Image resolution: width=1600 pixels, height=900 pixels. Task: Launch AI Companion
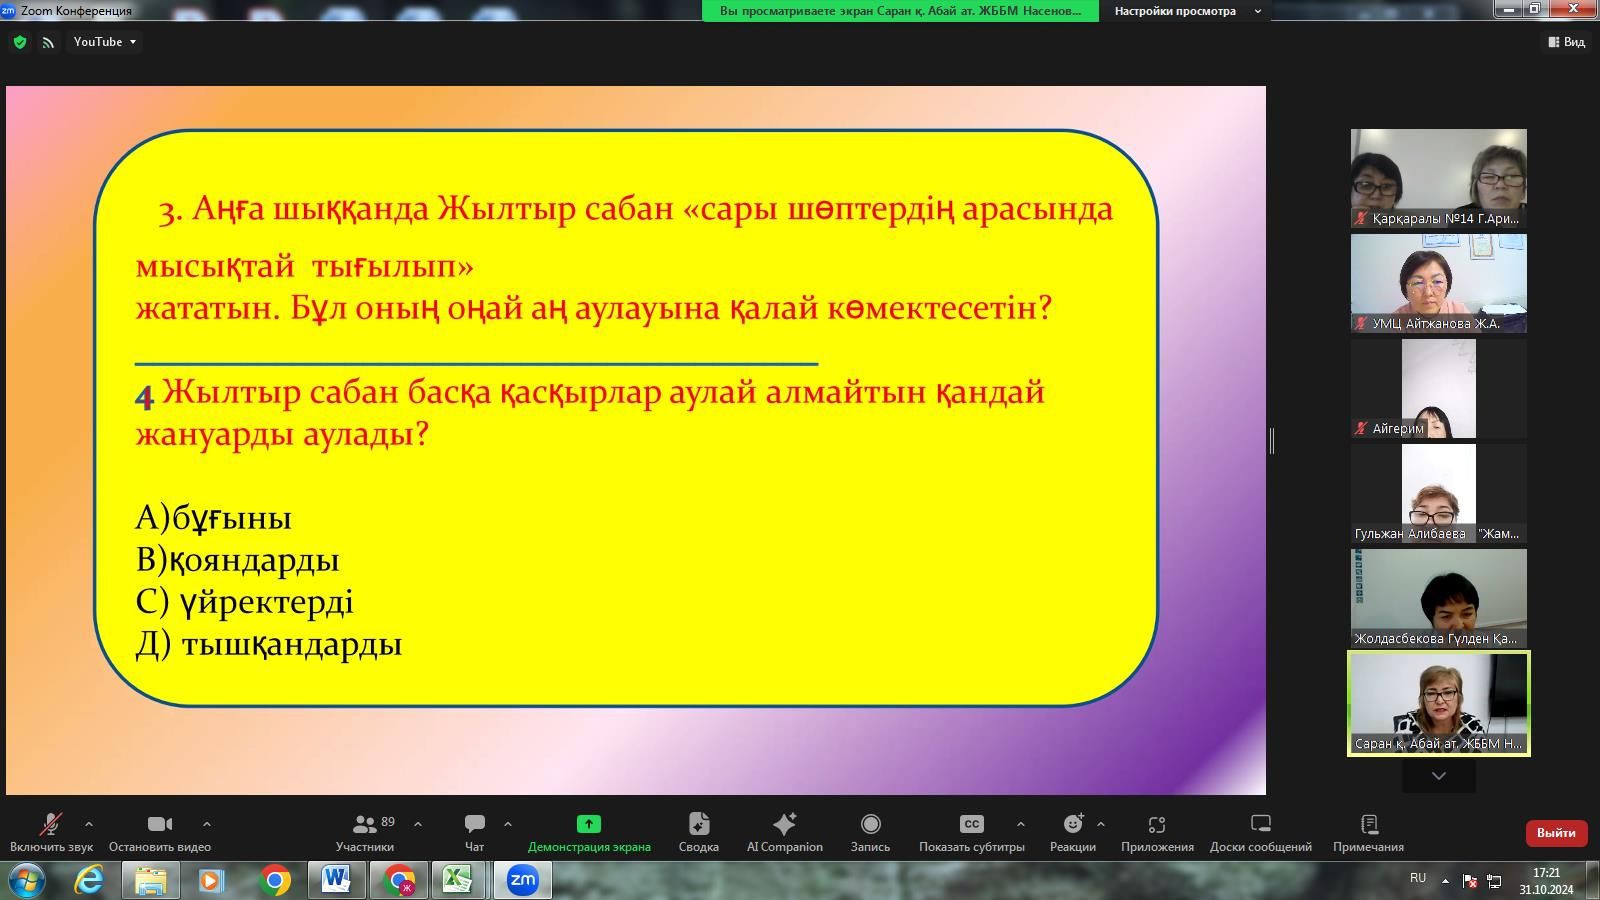(x=784, y=832)
